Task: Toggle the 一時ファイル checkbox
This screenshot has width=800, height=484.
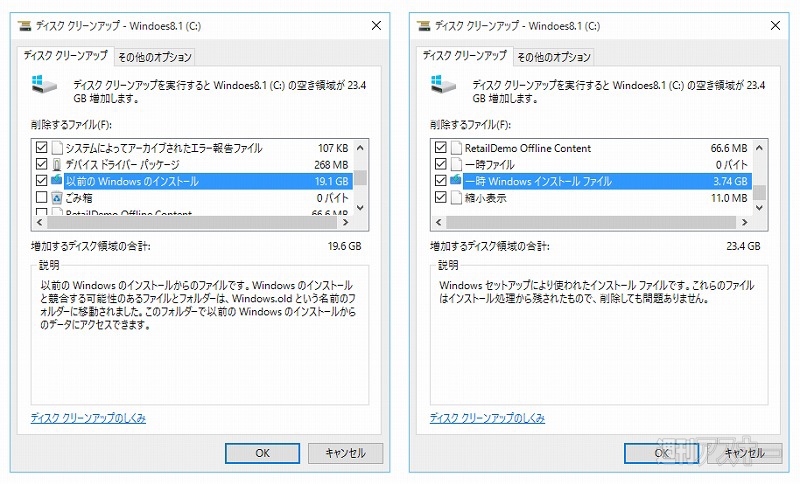Action: pos(440,164)
